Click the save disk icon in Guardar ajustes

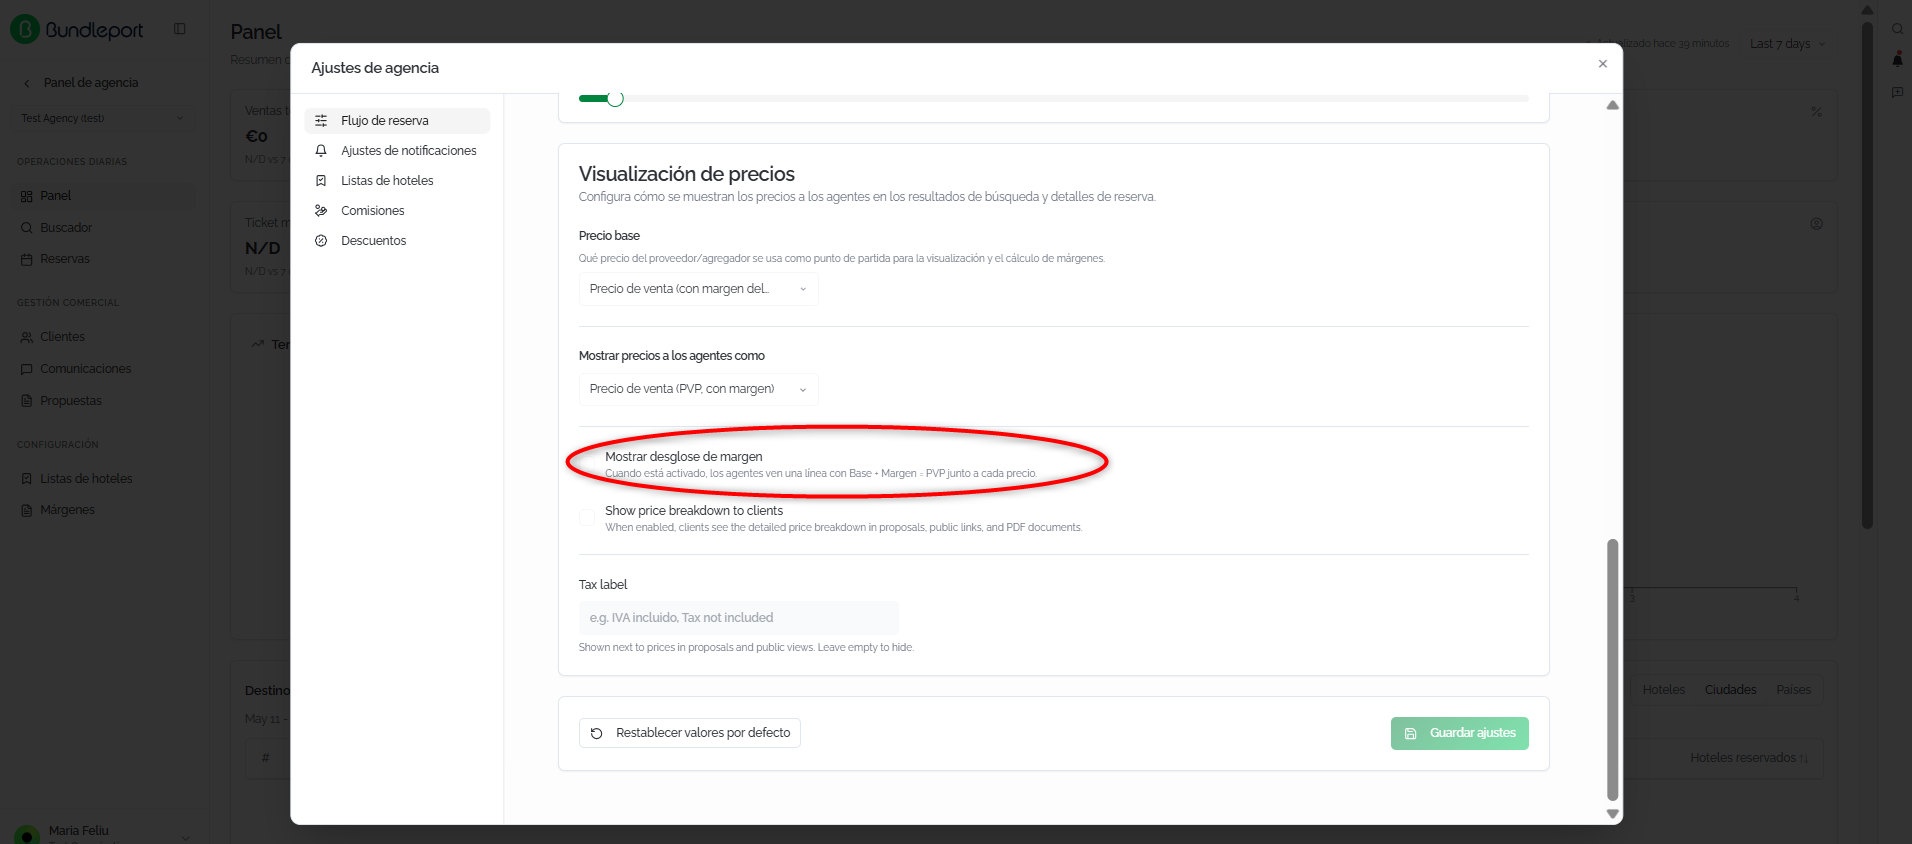click(x=1411, y=733)
